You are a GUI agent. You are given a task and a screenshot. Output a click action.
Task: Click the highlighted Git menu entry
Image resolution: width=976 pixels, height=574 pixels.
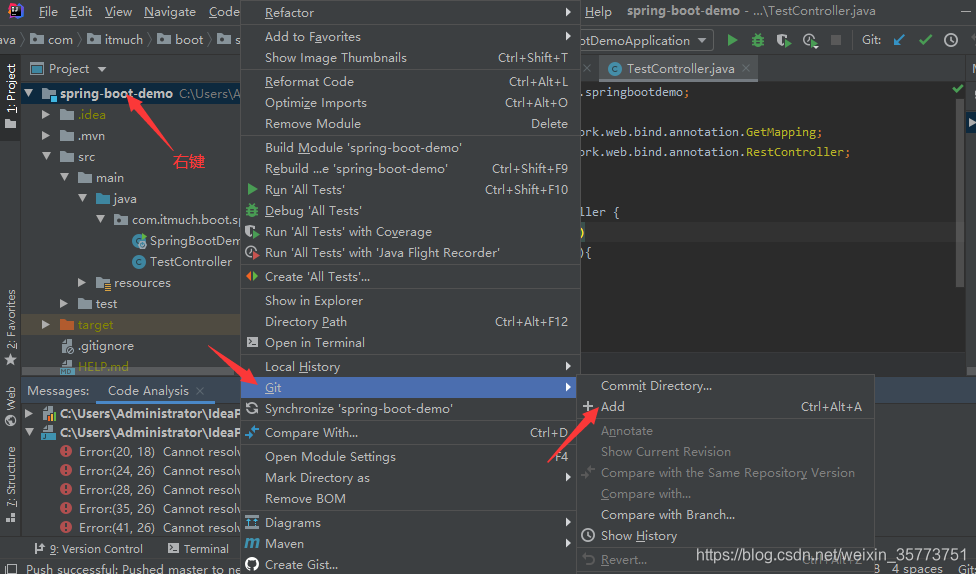(410, 387)
